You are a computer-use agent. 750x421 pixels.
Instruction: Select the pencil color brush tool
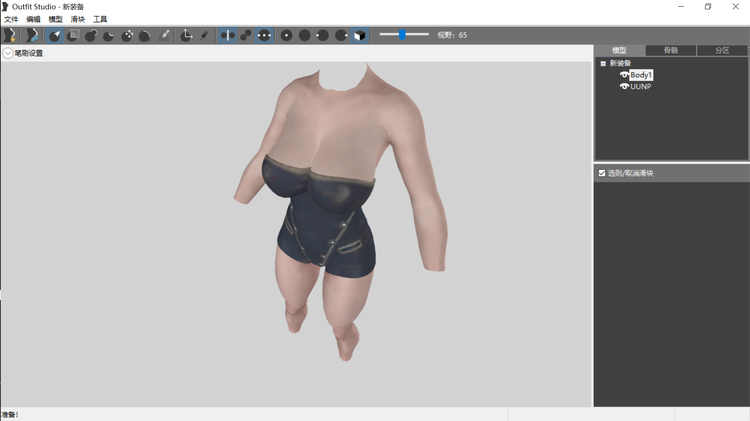coord(205,35)
